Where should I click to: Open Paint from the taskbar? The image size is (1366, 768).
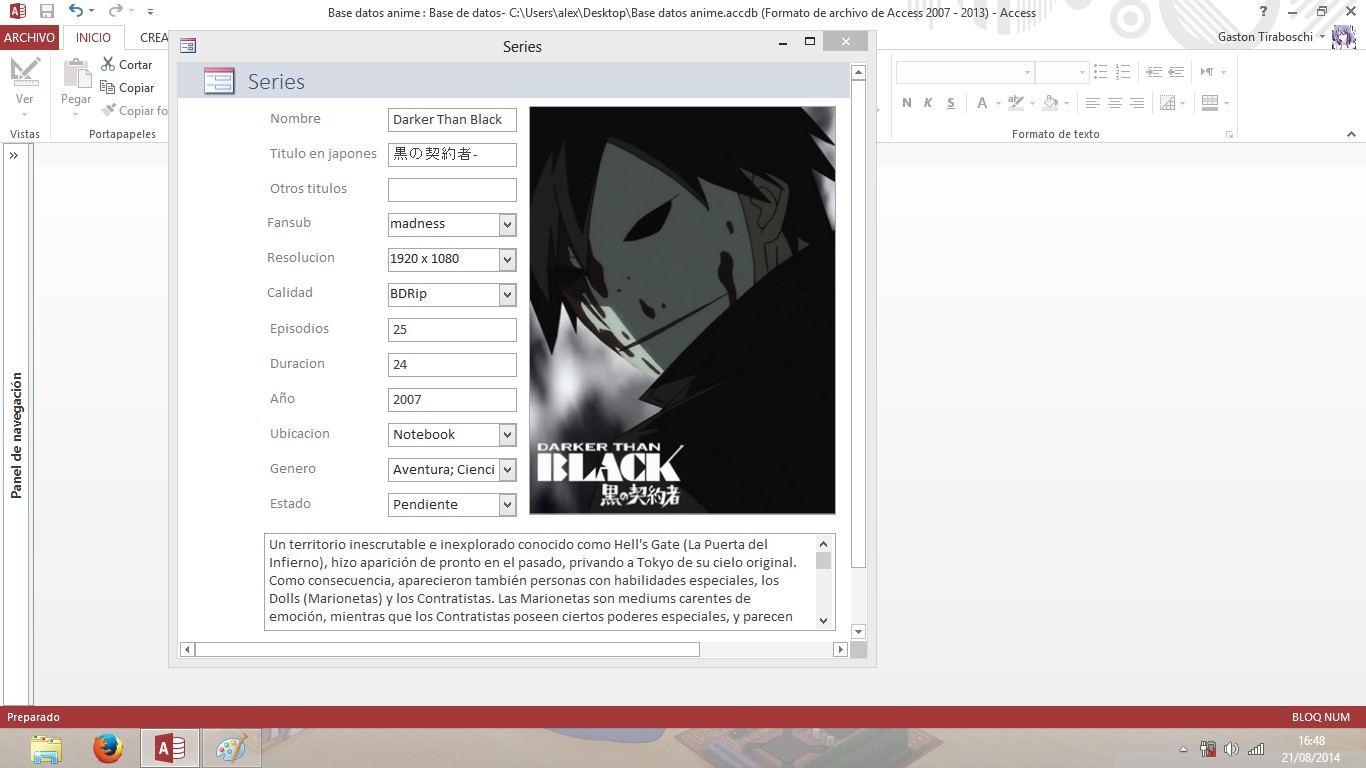(x=231, y=748)
